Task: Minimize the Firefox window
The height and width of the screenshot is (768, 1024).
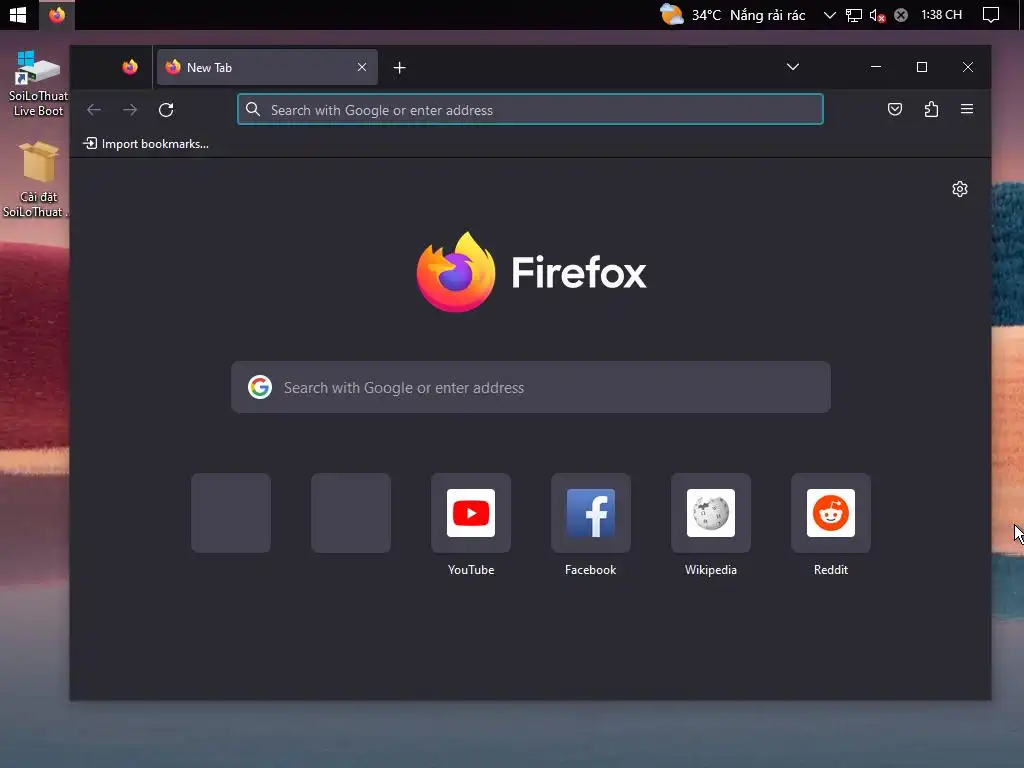Action: (876, 67)
